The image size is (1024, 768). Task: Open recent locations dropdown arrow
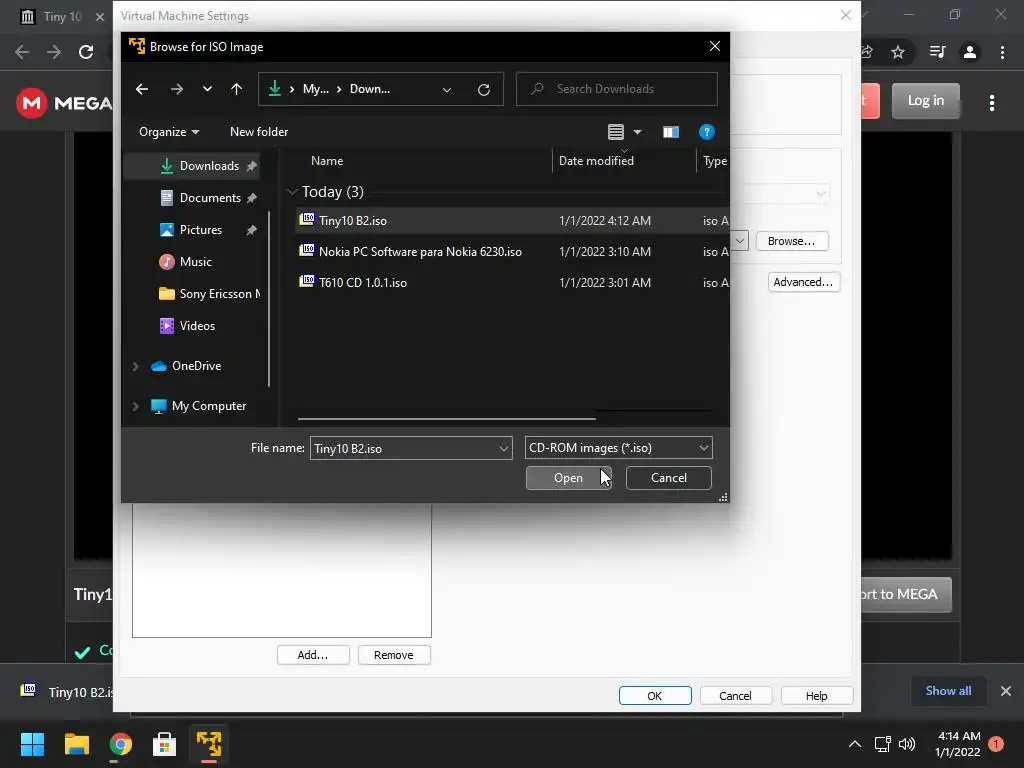pyautogui.click(x=207, y=89)
